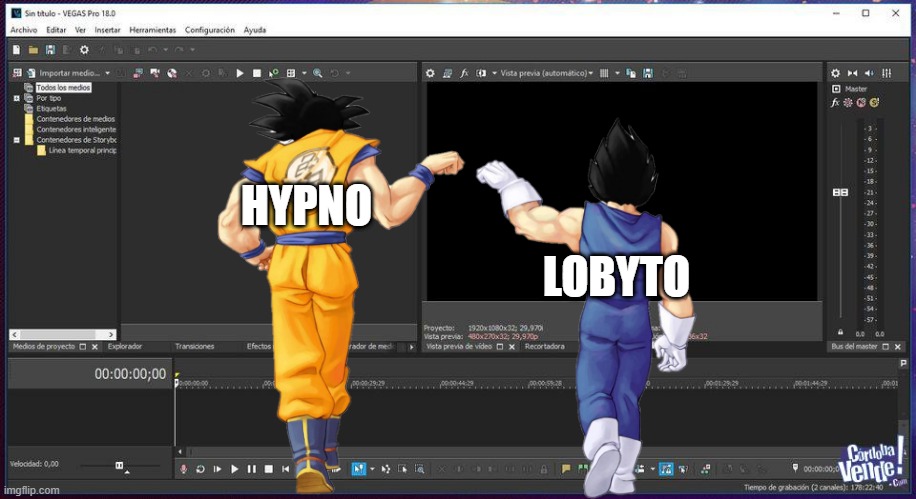Open the Herramientas menu

pyautogui.click(x=152, y=30)
